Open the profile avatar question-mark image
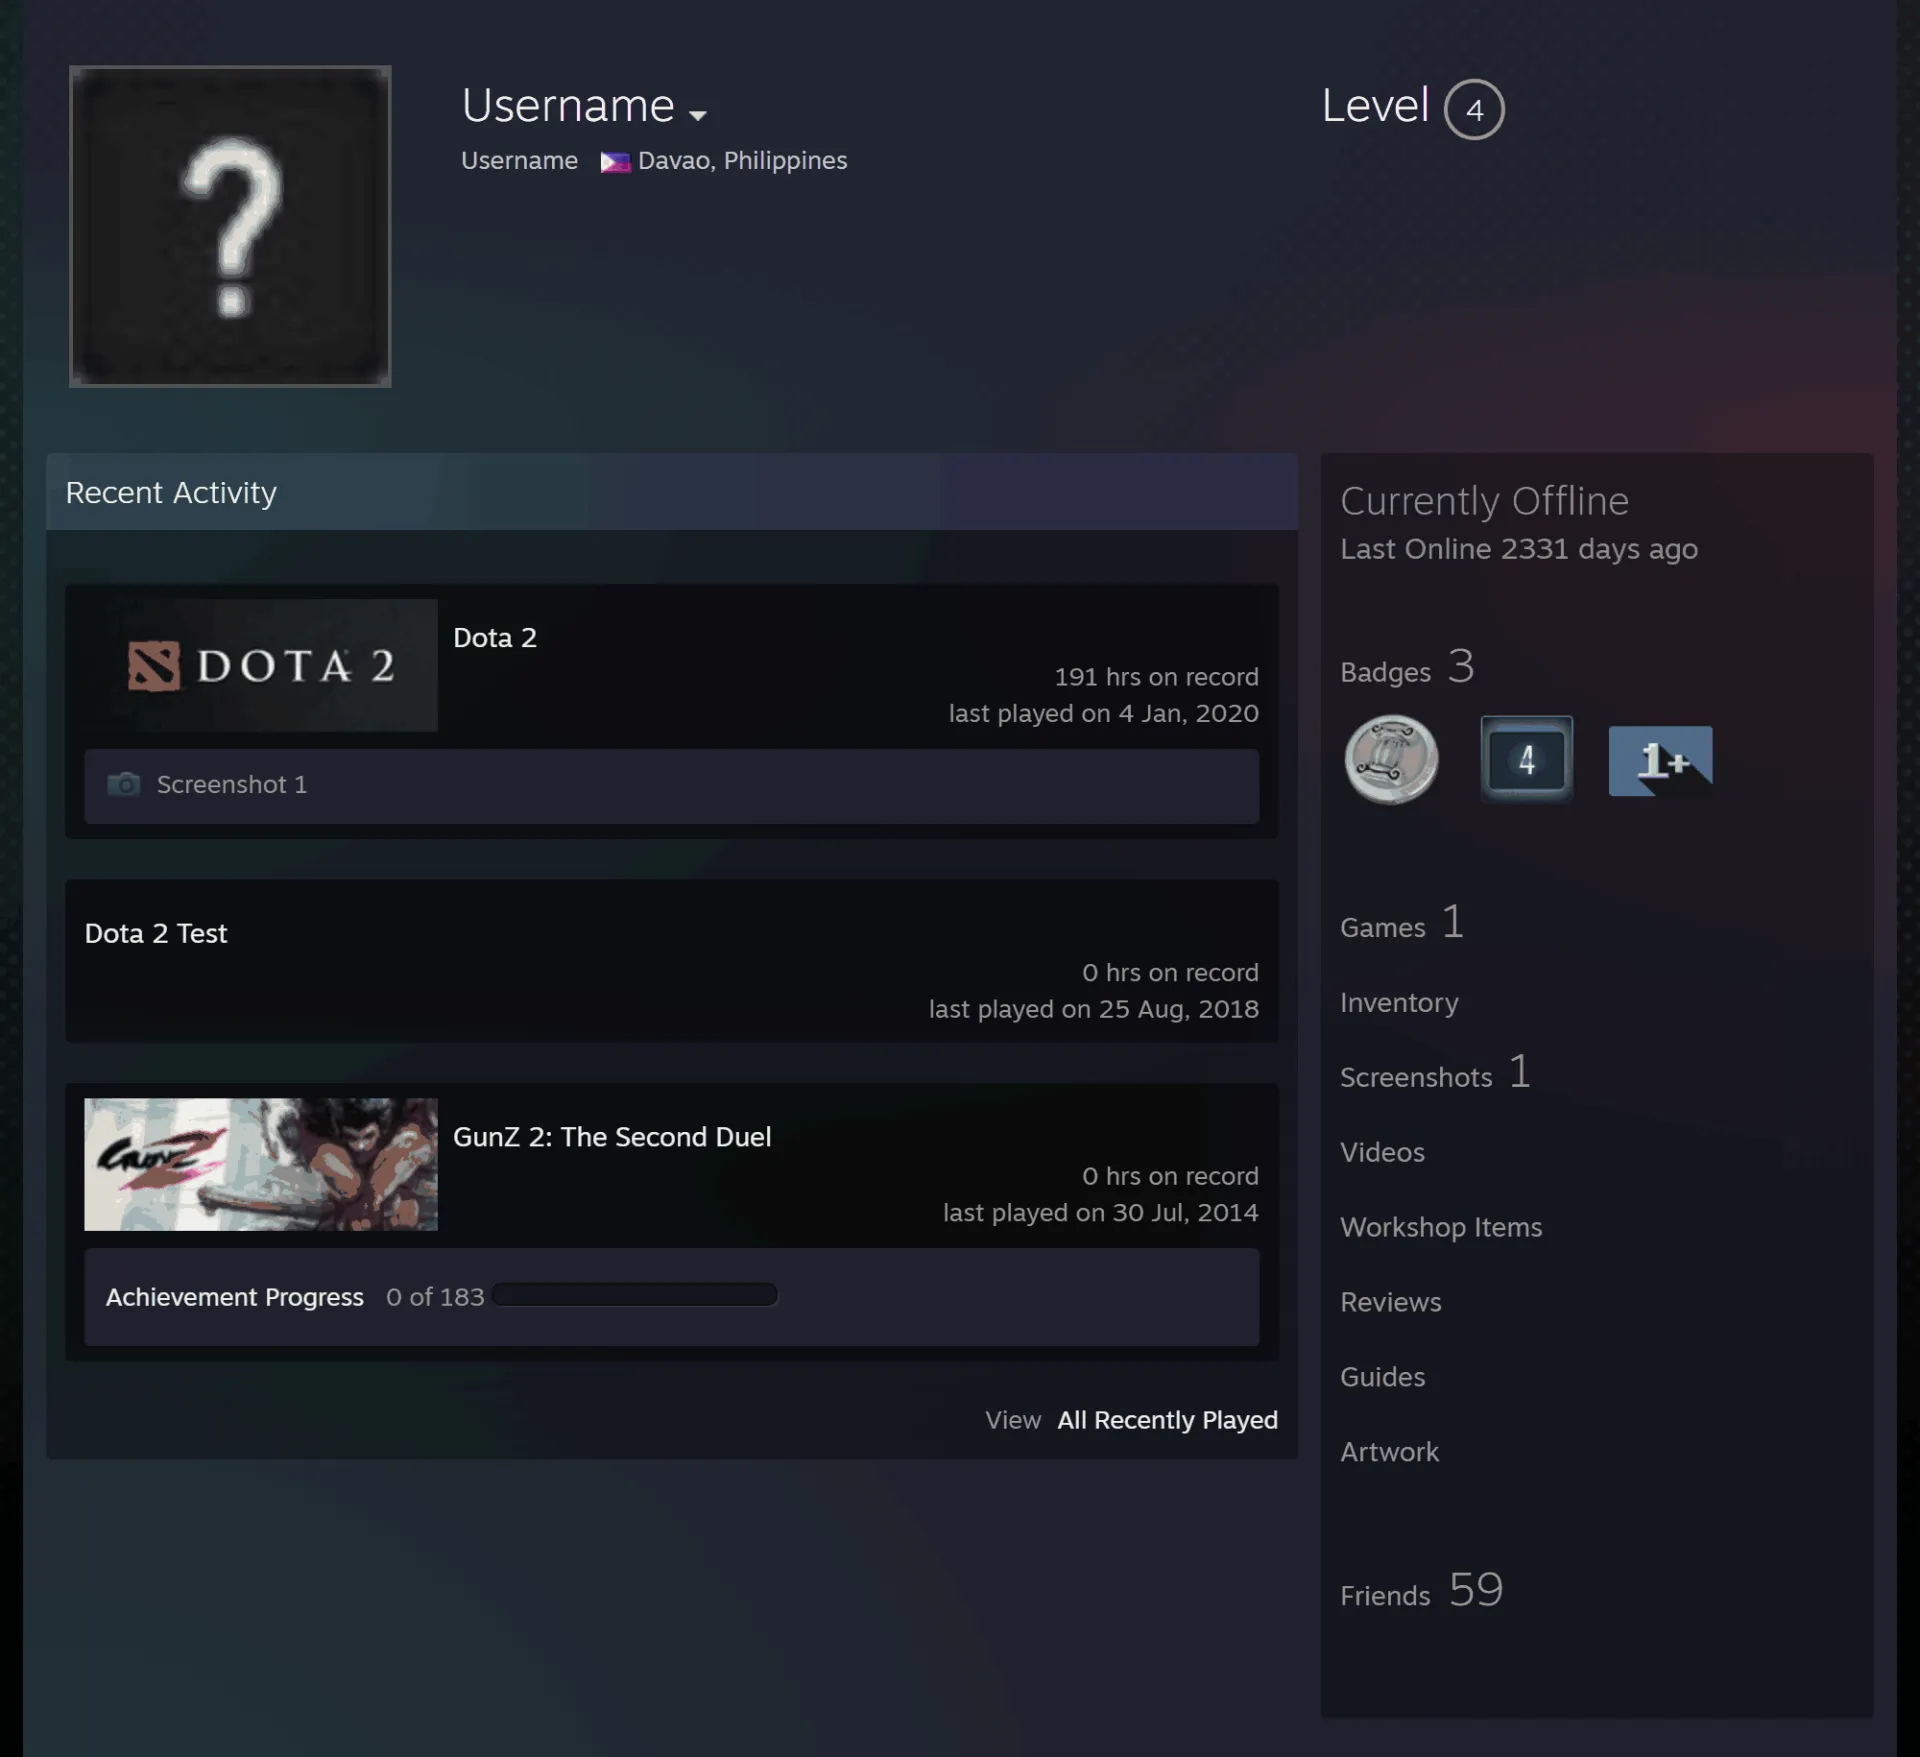 pyautogui.click(x=230, y=226)
